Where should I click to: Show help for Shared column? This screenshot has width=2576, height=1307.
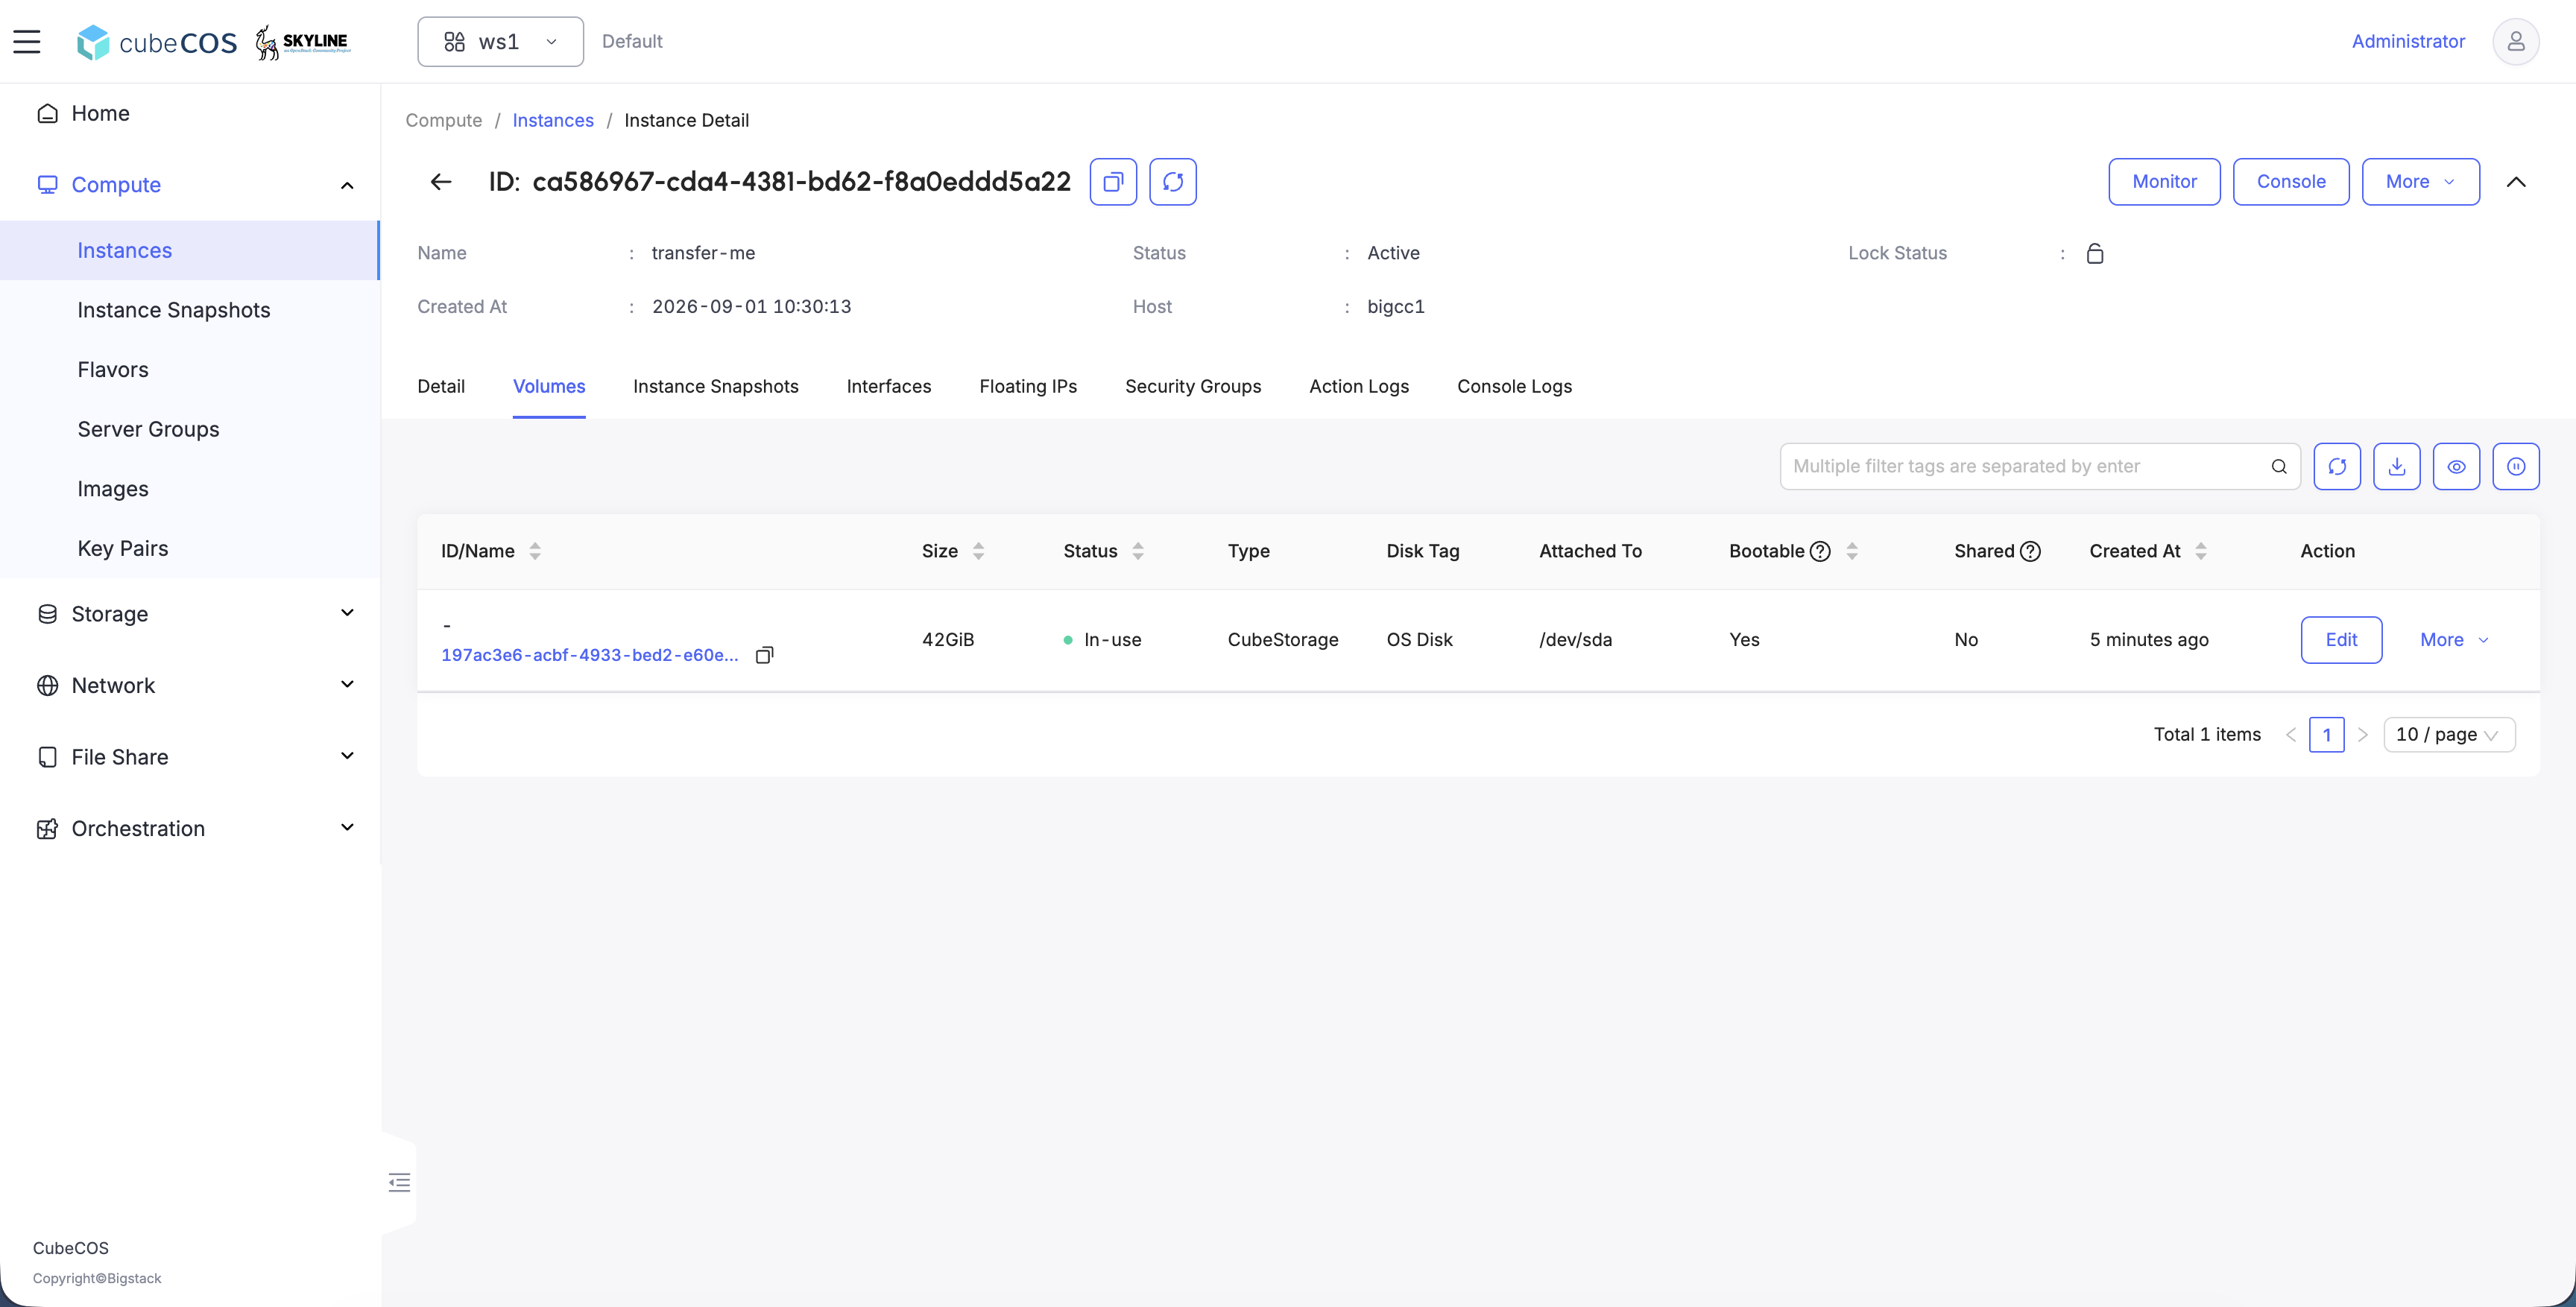click(2030, 551)
